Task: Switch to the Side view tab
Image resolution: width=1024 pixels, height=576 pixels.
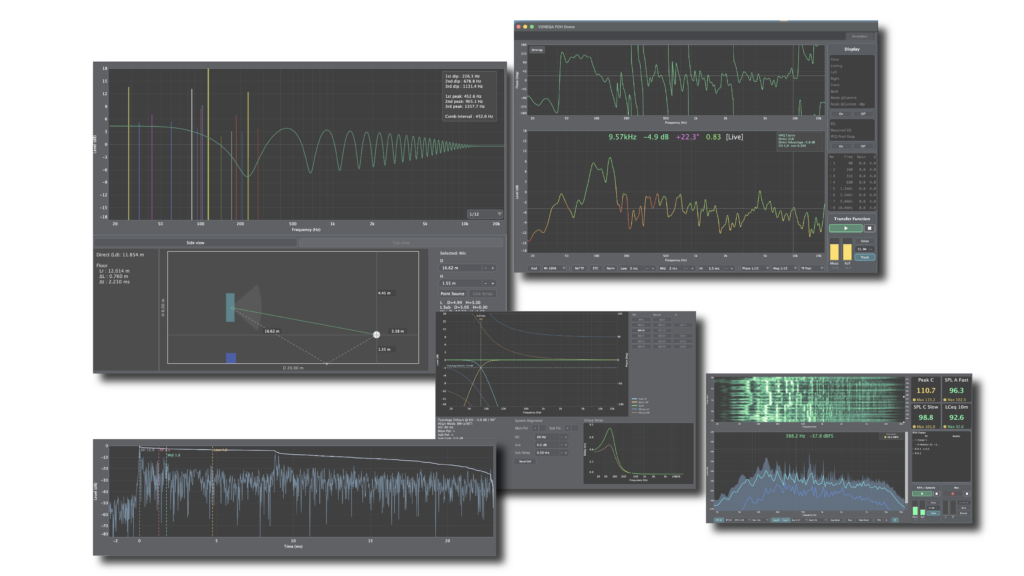Action: coord(195,242)
